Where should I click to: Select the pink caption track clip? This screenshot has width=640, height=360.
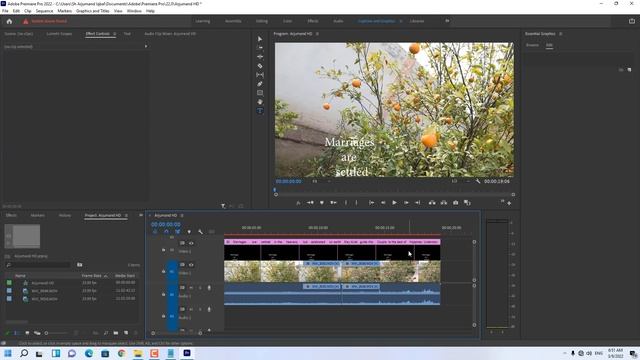click(332, 242)
